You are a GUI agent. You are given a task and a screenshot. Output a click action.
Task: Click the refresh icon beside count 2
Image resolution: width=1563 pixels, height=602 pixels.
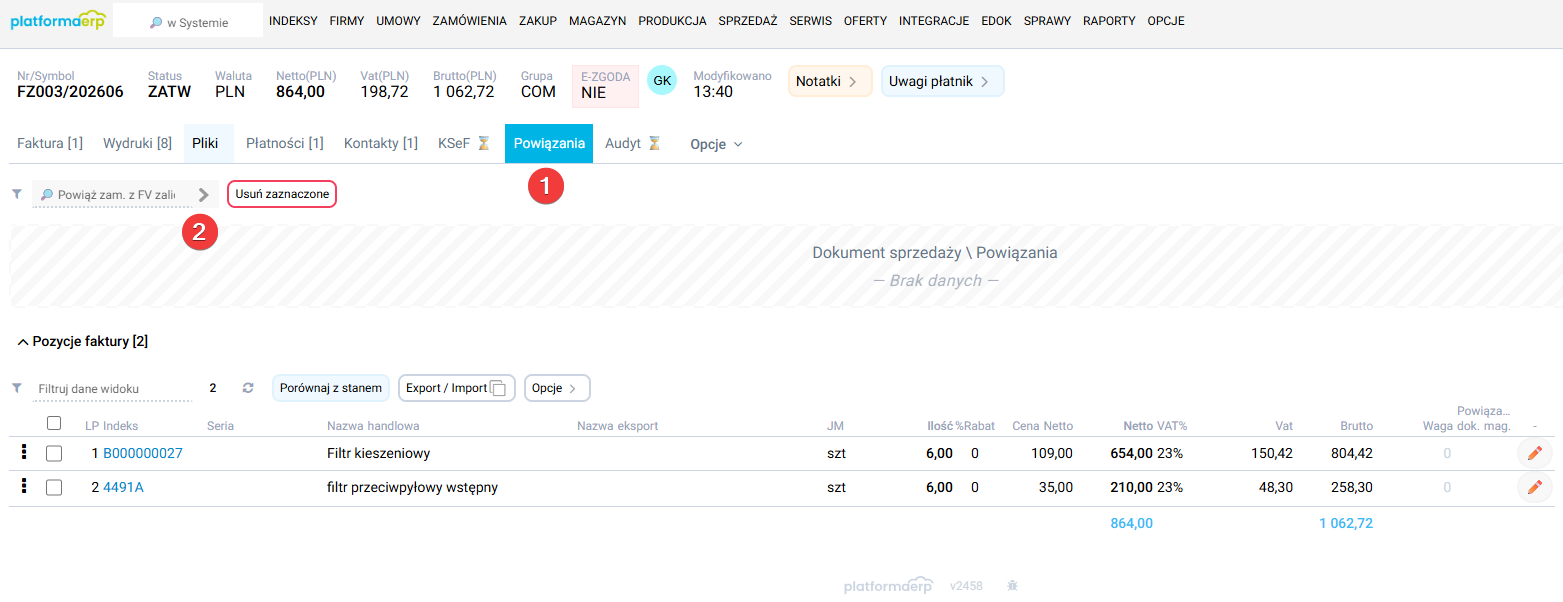[x=248, y=388]
